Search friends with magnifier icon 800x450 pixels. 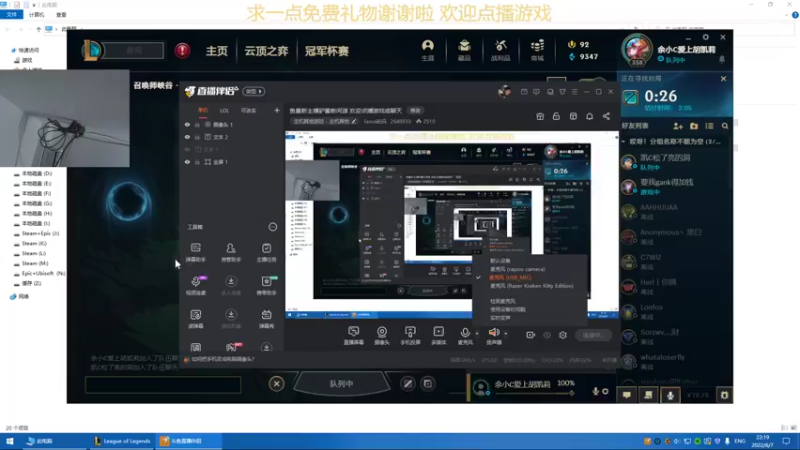pos(725,126)
